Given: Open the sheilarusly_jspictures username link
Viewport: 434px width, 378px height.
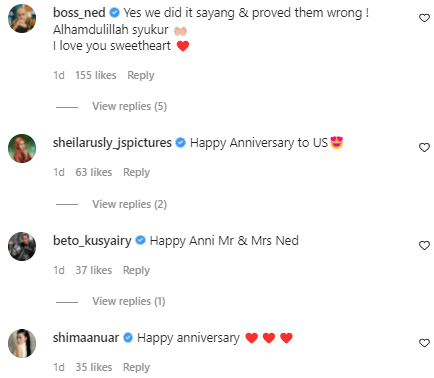Looking at the screenshot, I should tap(112, 143).
